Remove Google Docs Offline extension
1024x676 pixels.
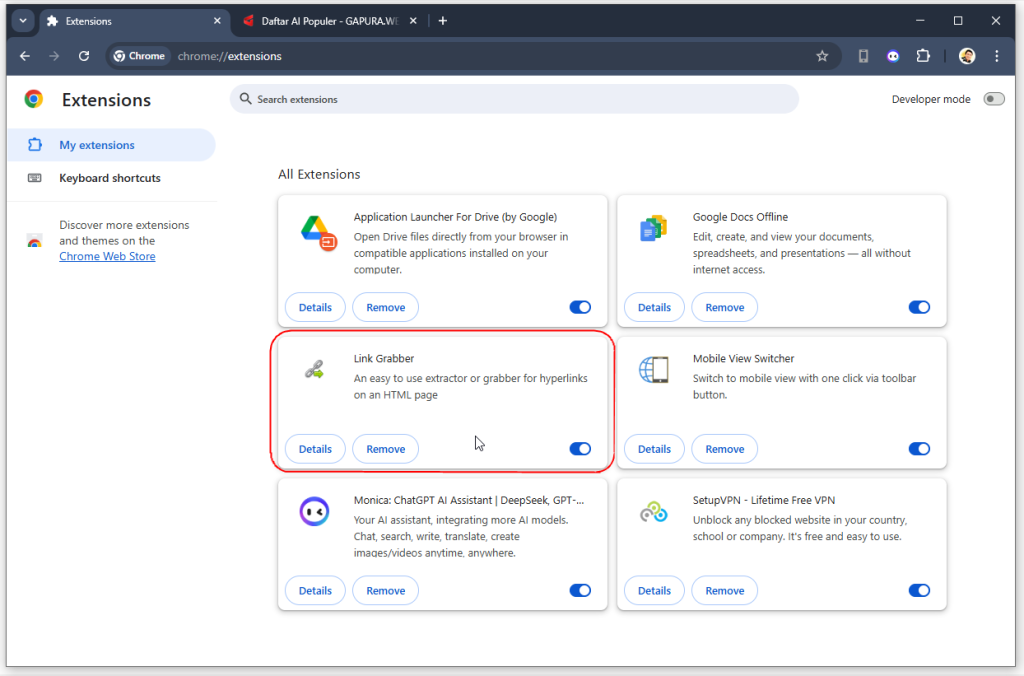[725, 308]
